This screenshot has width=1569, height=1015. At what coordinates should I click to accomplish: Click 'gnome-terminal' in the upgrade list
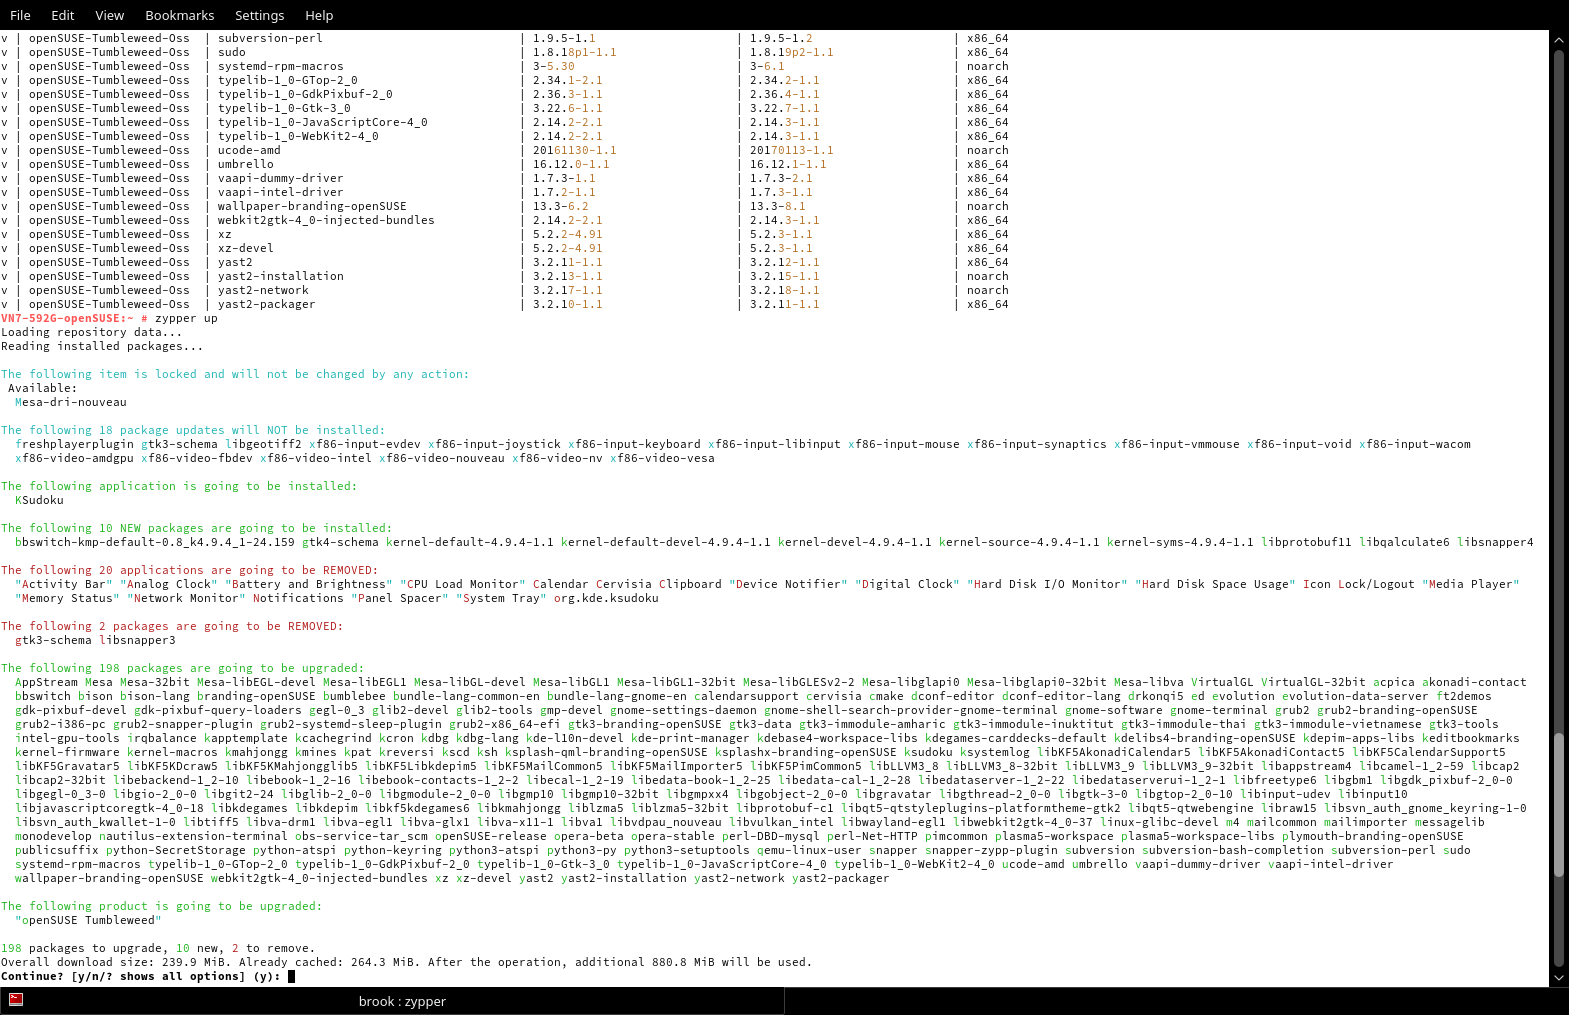[1219, 710]
